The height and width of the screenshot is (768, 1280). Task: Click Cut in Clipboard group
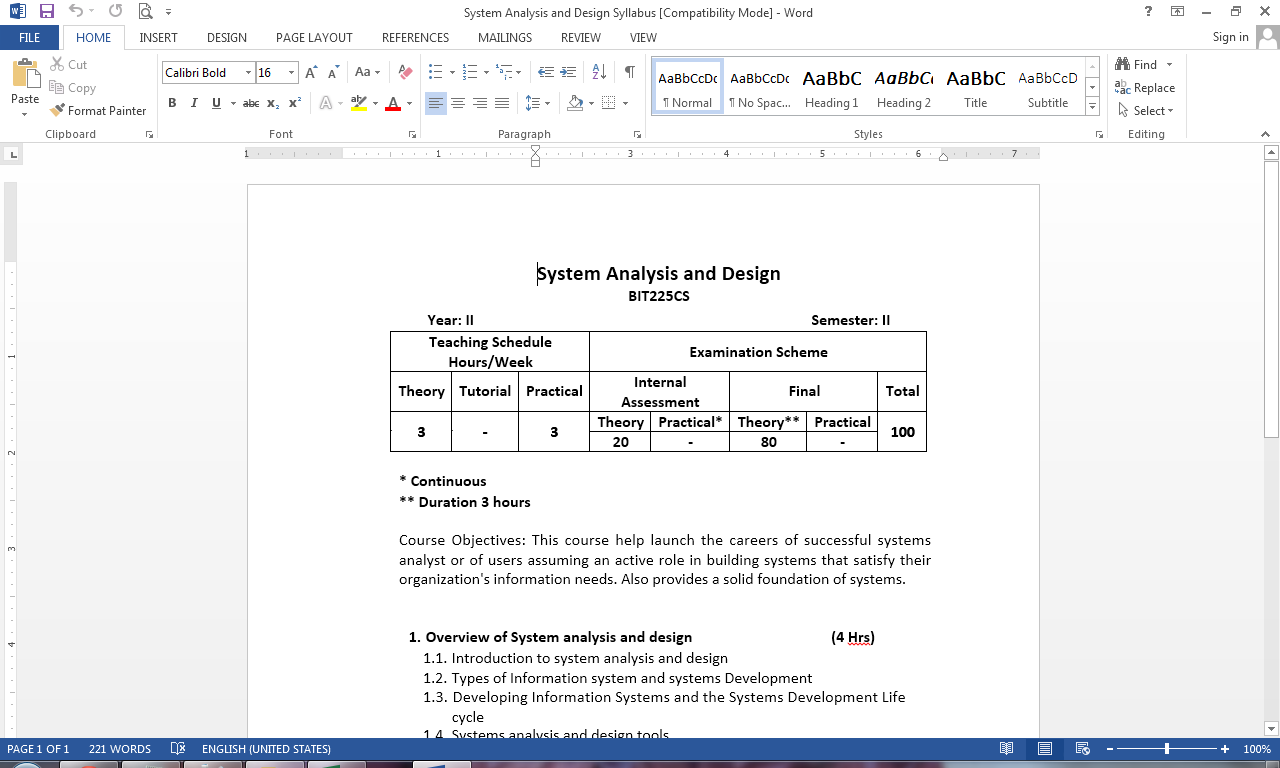click(x=68, y=64)
